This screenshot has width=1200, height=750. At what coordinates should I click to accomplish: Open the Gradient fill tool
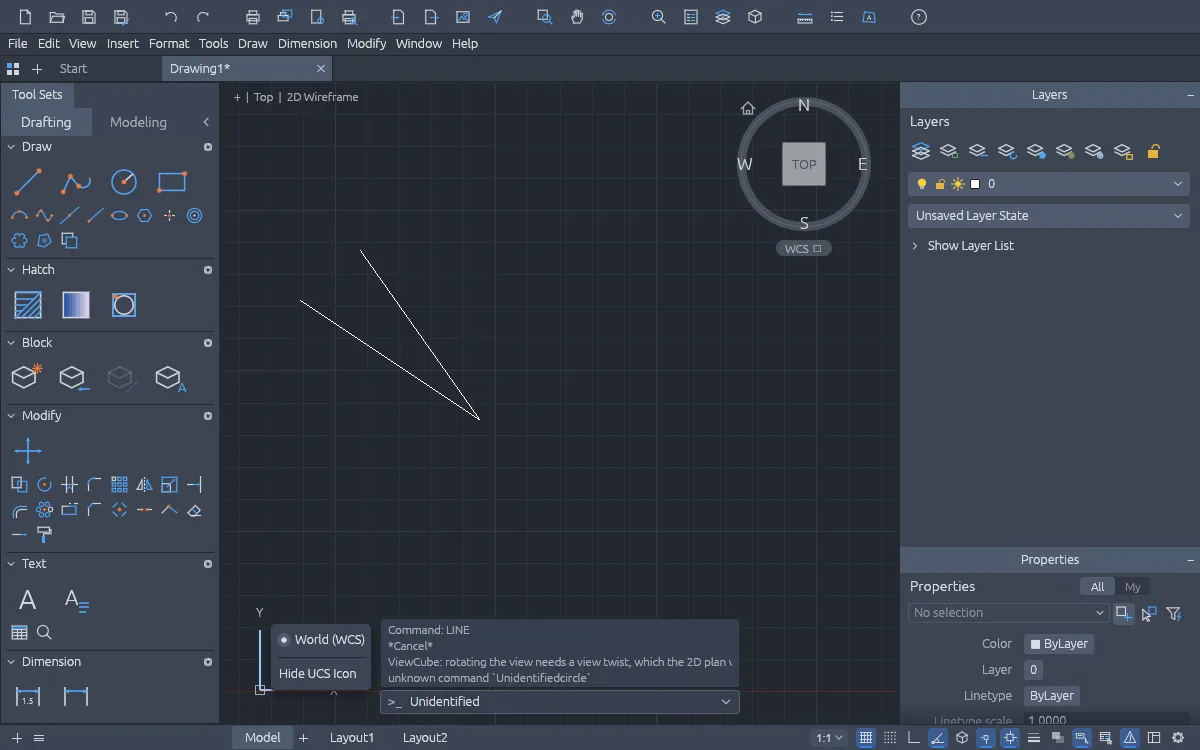(x=76, y=305)
